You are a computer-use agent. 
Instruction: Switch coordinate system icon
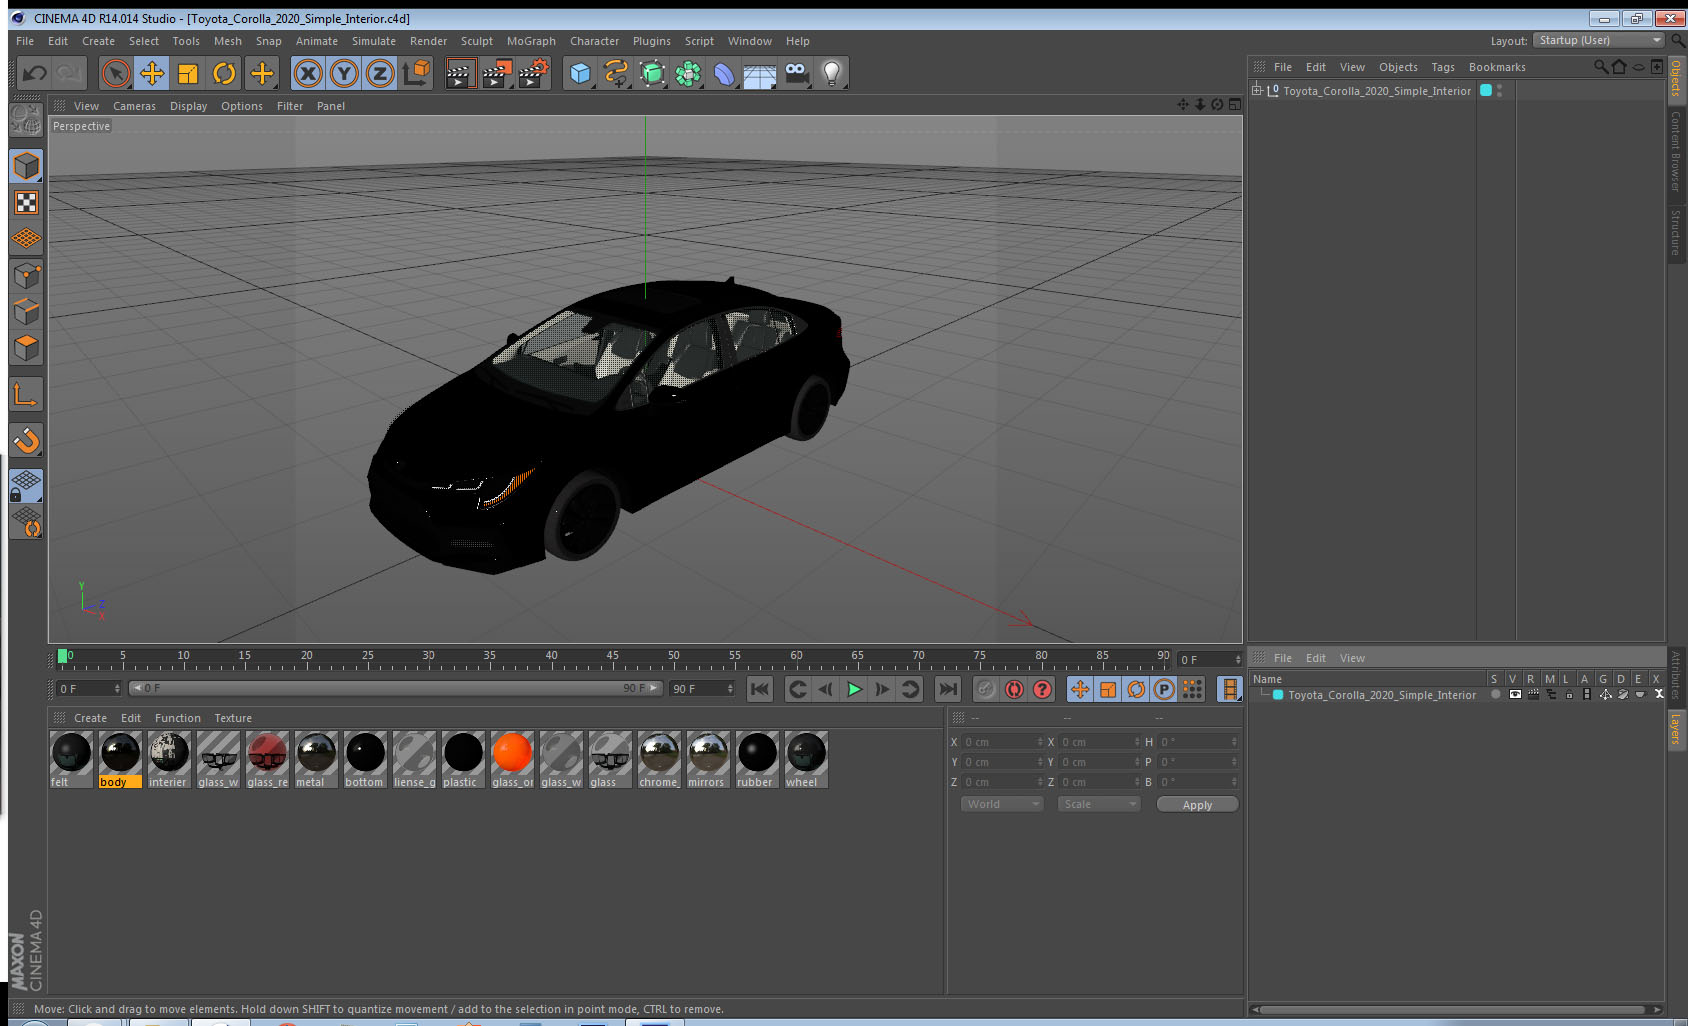pyautogui.click(x=416, y=73)
